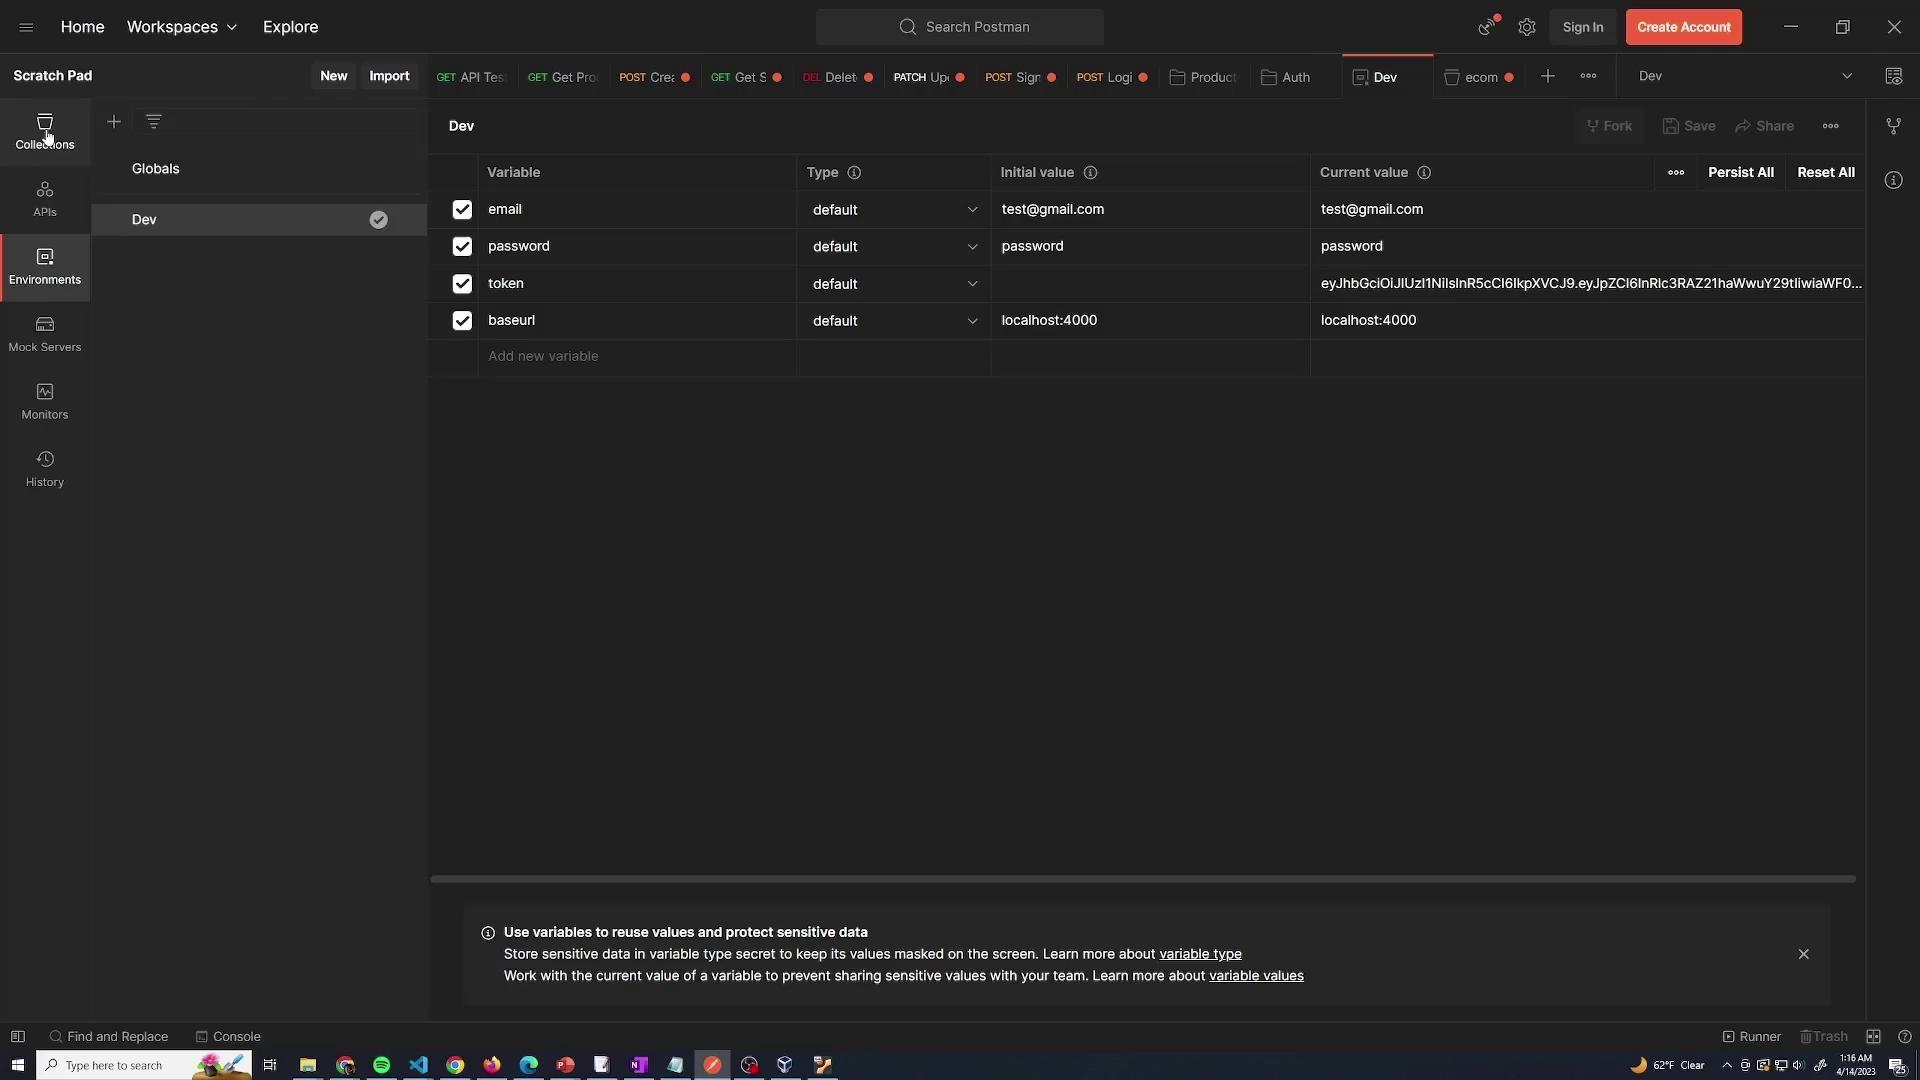The height and width of the screenshot is (1080, 1920).
Task: Open the Mock Servers sidebar panel
Action: click(44, 333)
